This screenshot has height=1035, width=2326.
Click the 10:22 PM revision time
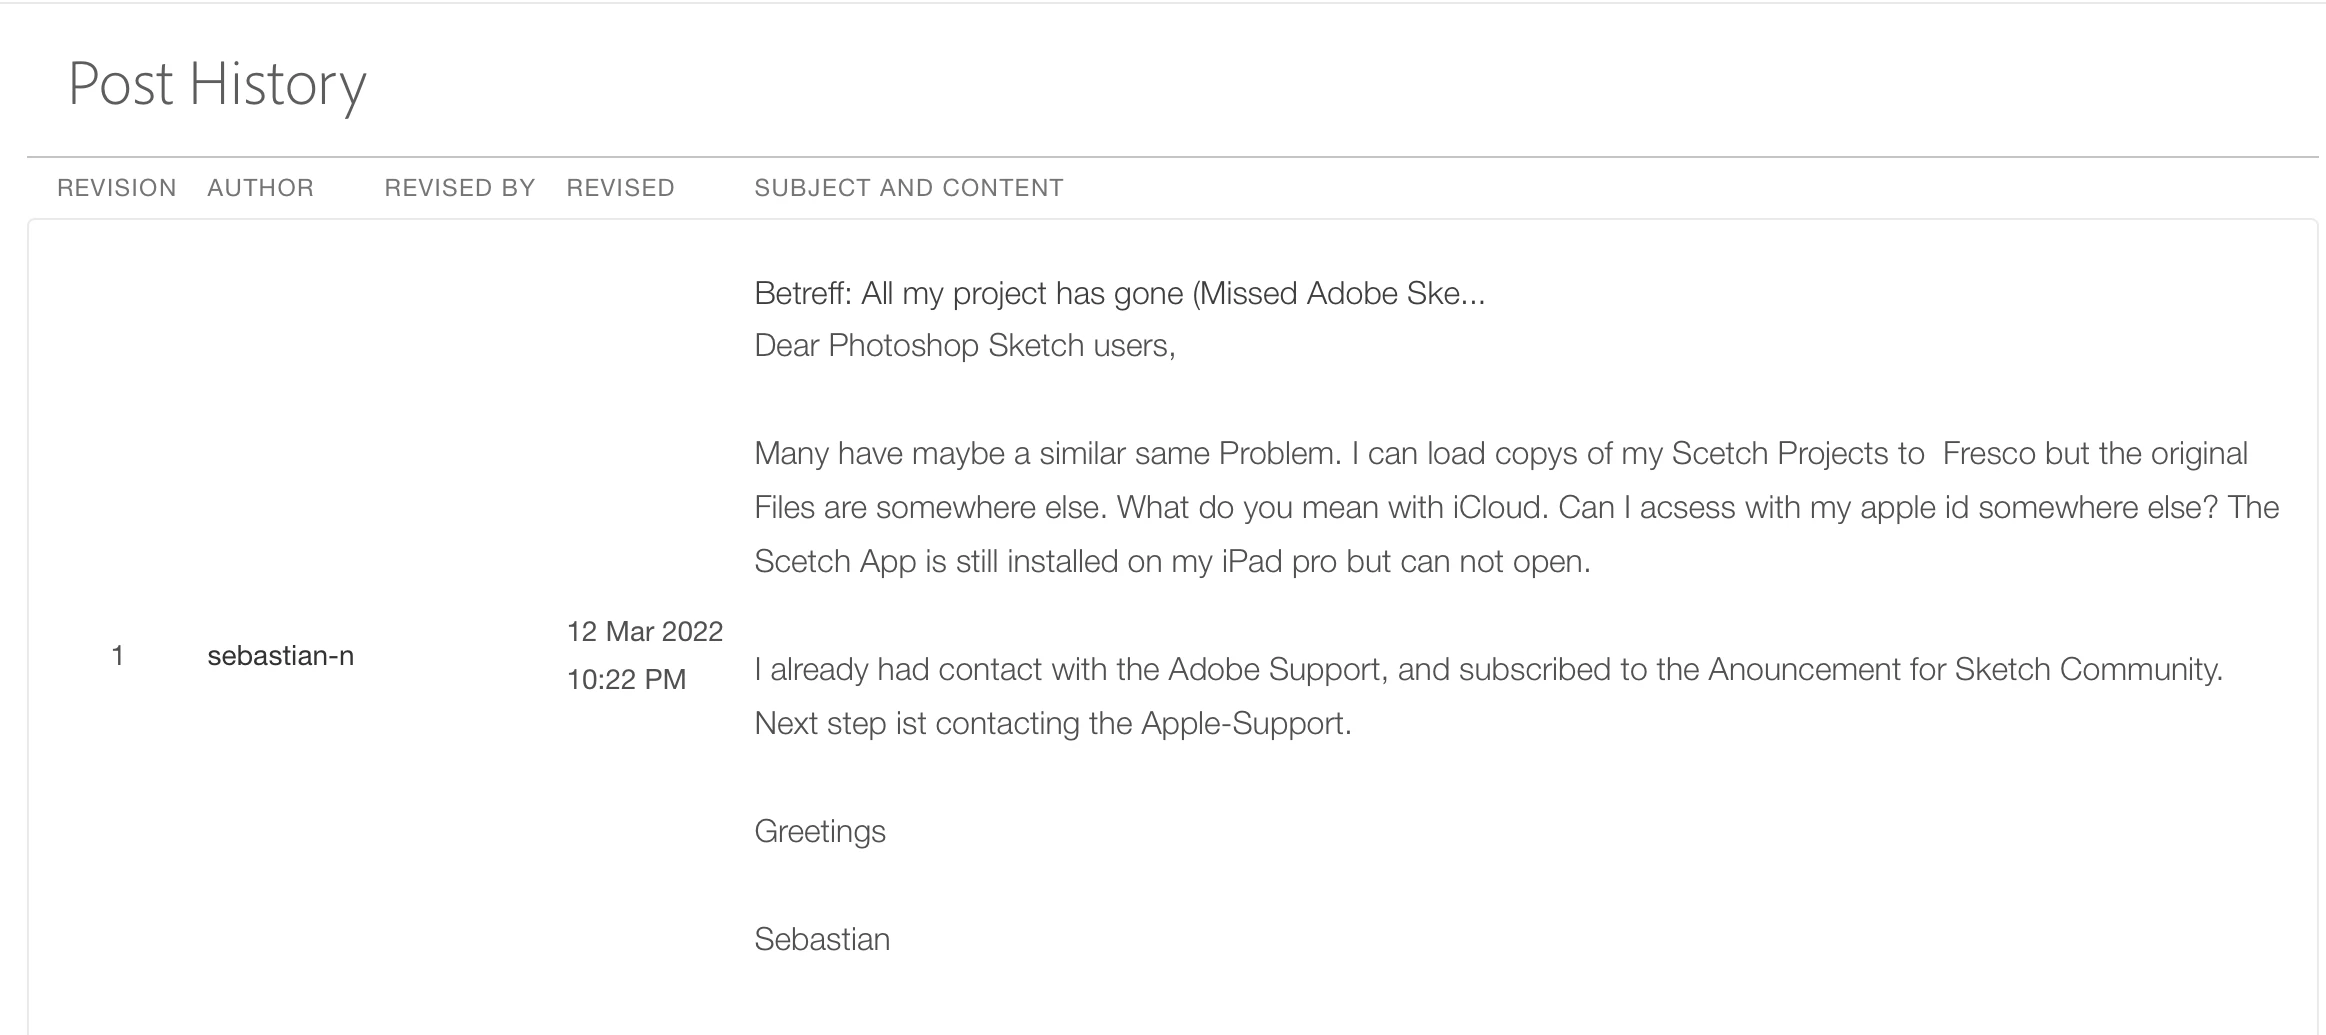626,680
